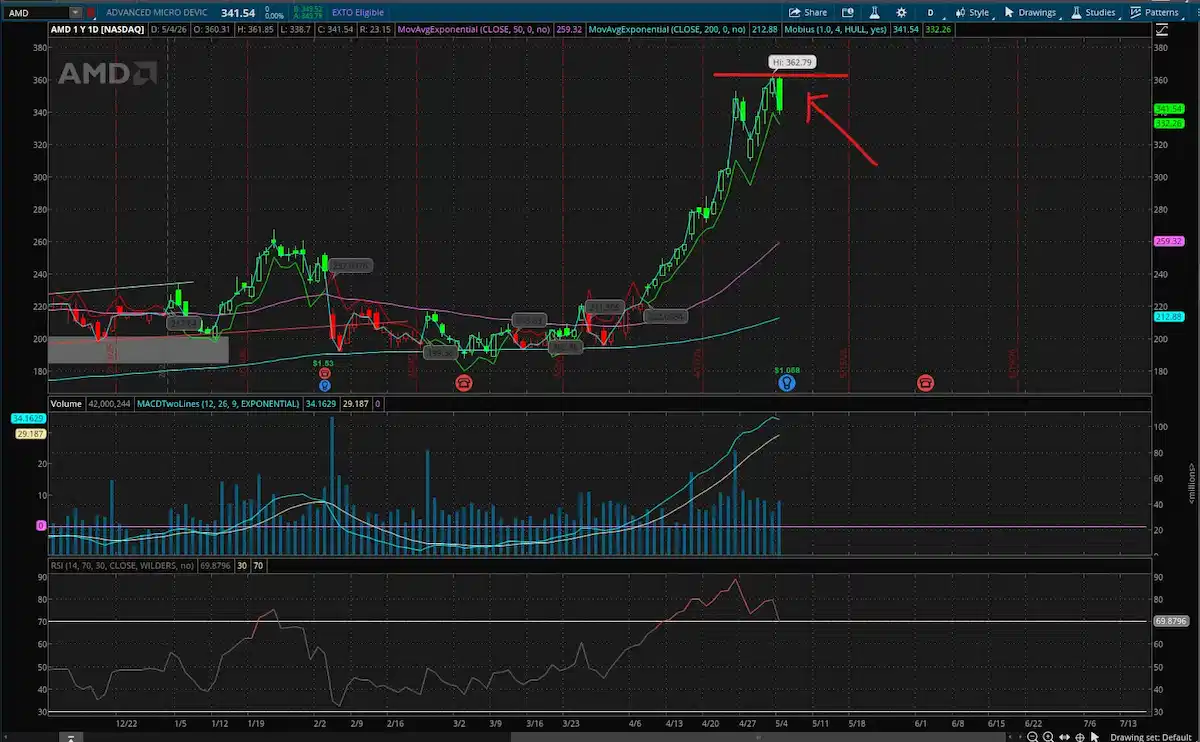The width and height of the screenshot is (1200, 742).
Task: Click the red clipboard link color icon
Action: (x=92, y=12)
